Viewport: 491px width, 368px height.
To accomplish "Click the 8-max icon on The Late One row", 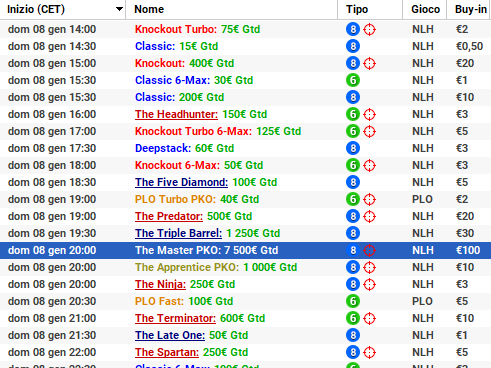I will click(x=353, y=335).
